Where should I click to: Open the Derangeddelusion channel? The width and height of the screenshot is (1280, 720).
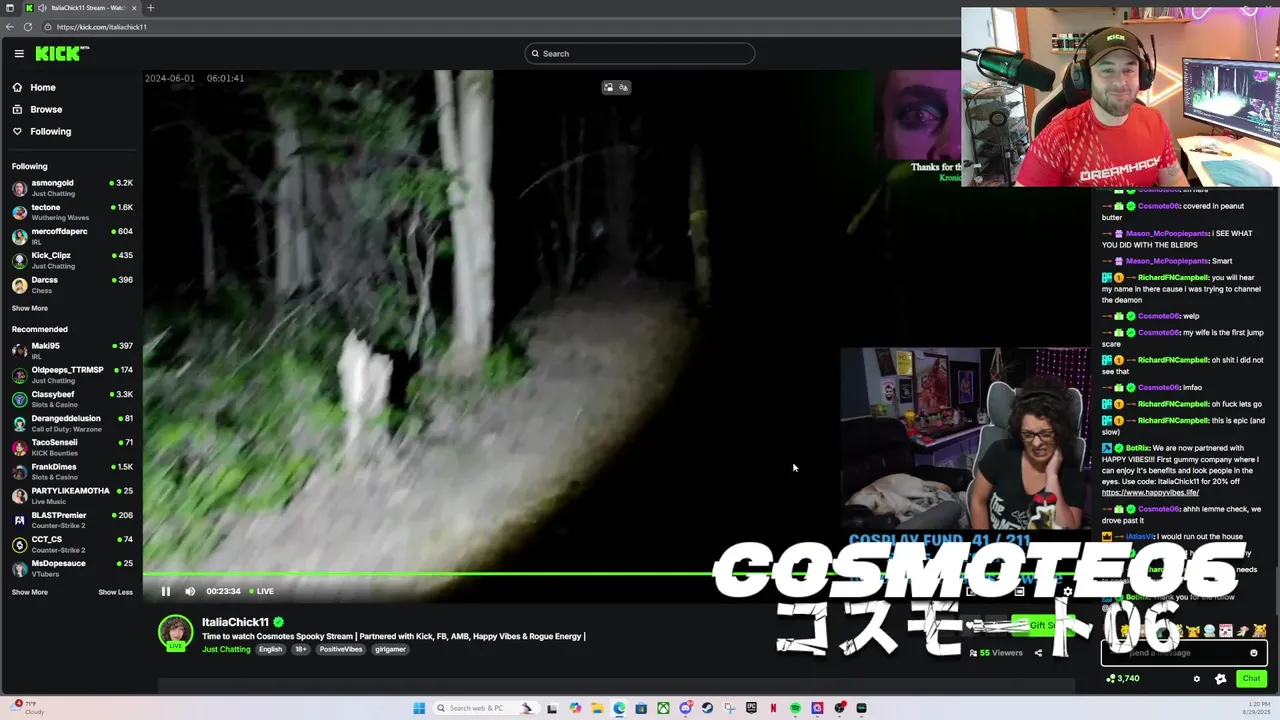coord(72,423)
